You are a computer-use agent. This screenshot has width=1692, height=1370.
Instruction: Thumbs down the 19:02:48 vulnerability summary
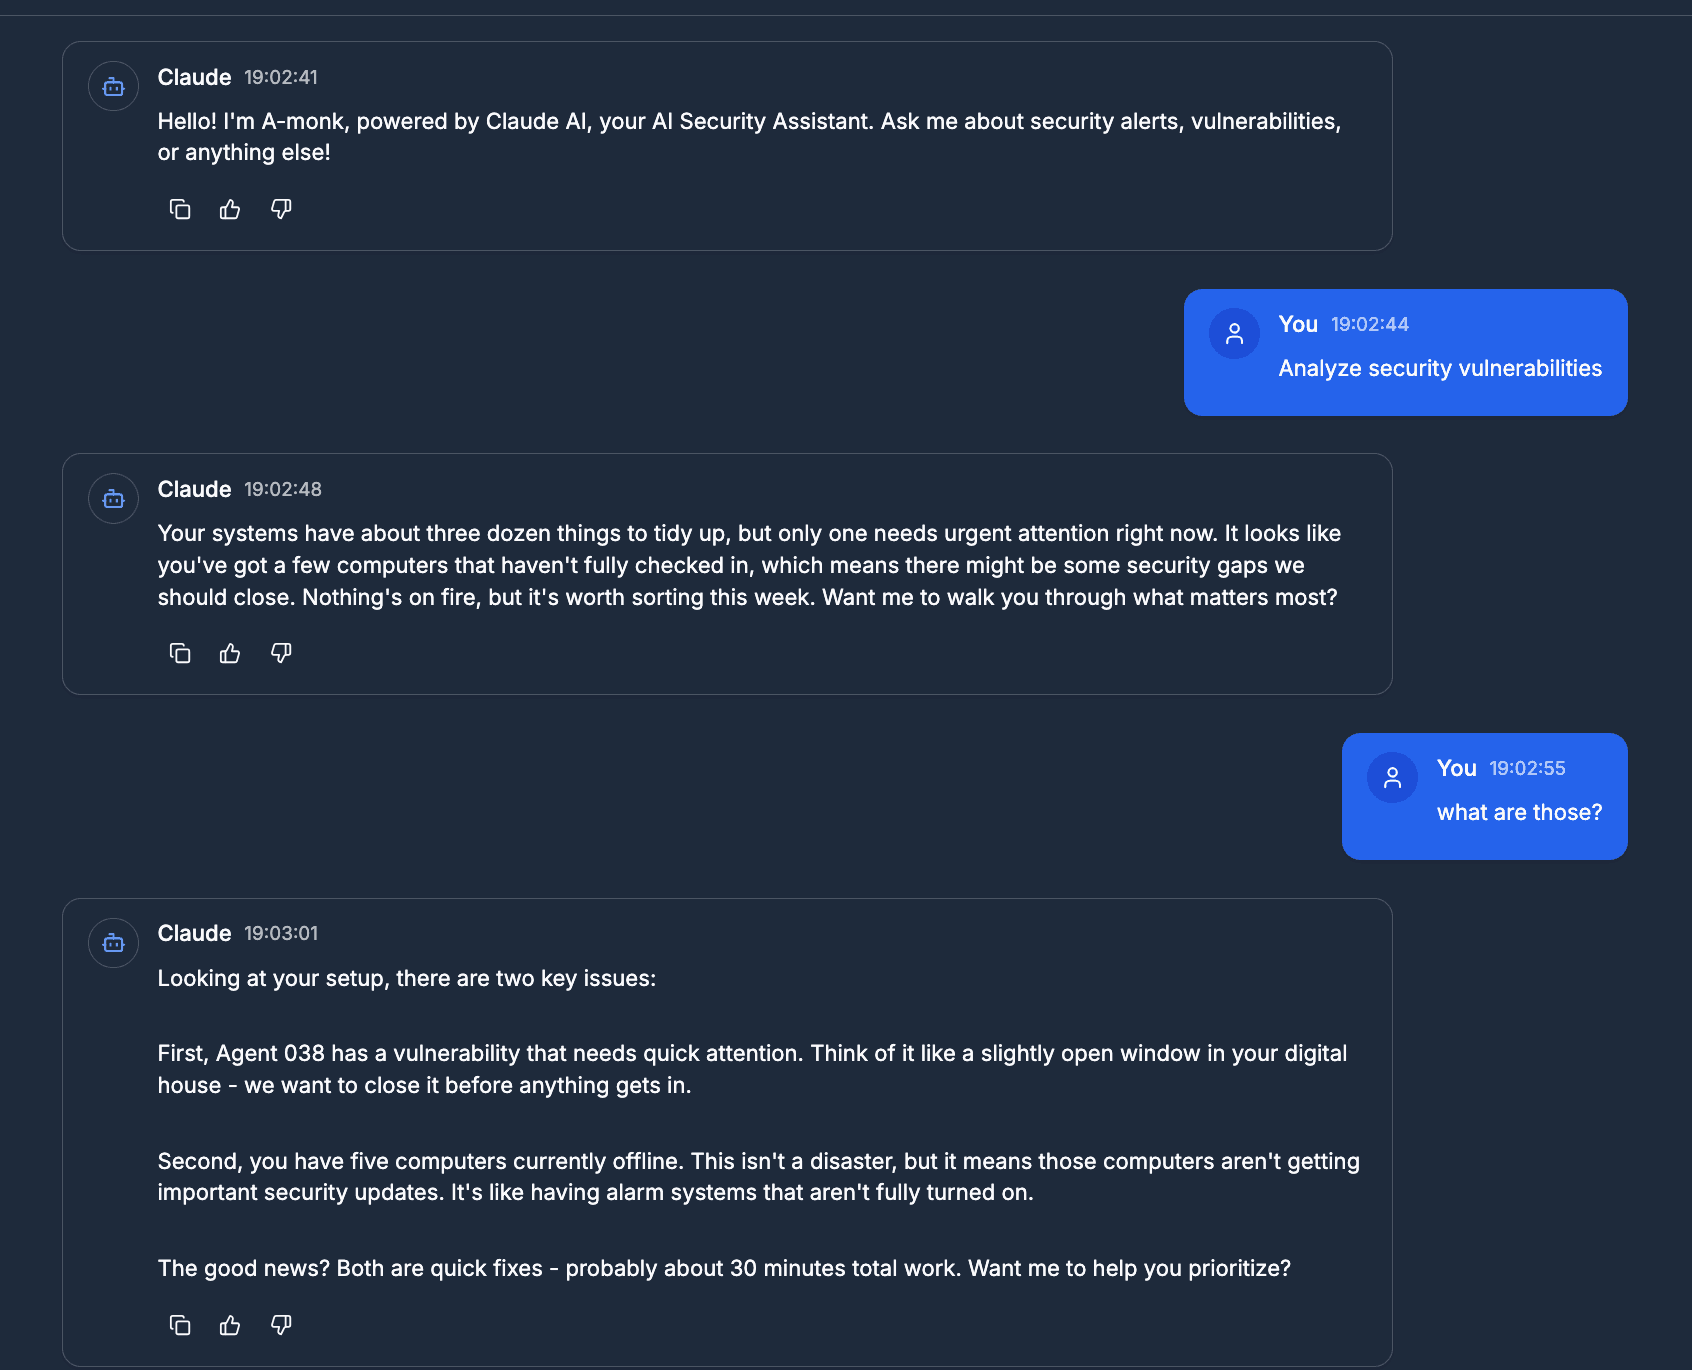click(280, 653)
